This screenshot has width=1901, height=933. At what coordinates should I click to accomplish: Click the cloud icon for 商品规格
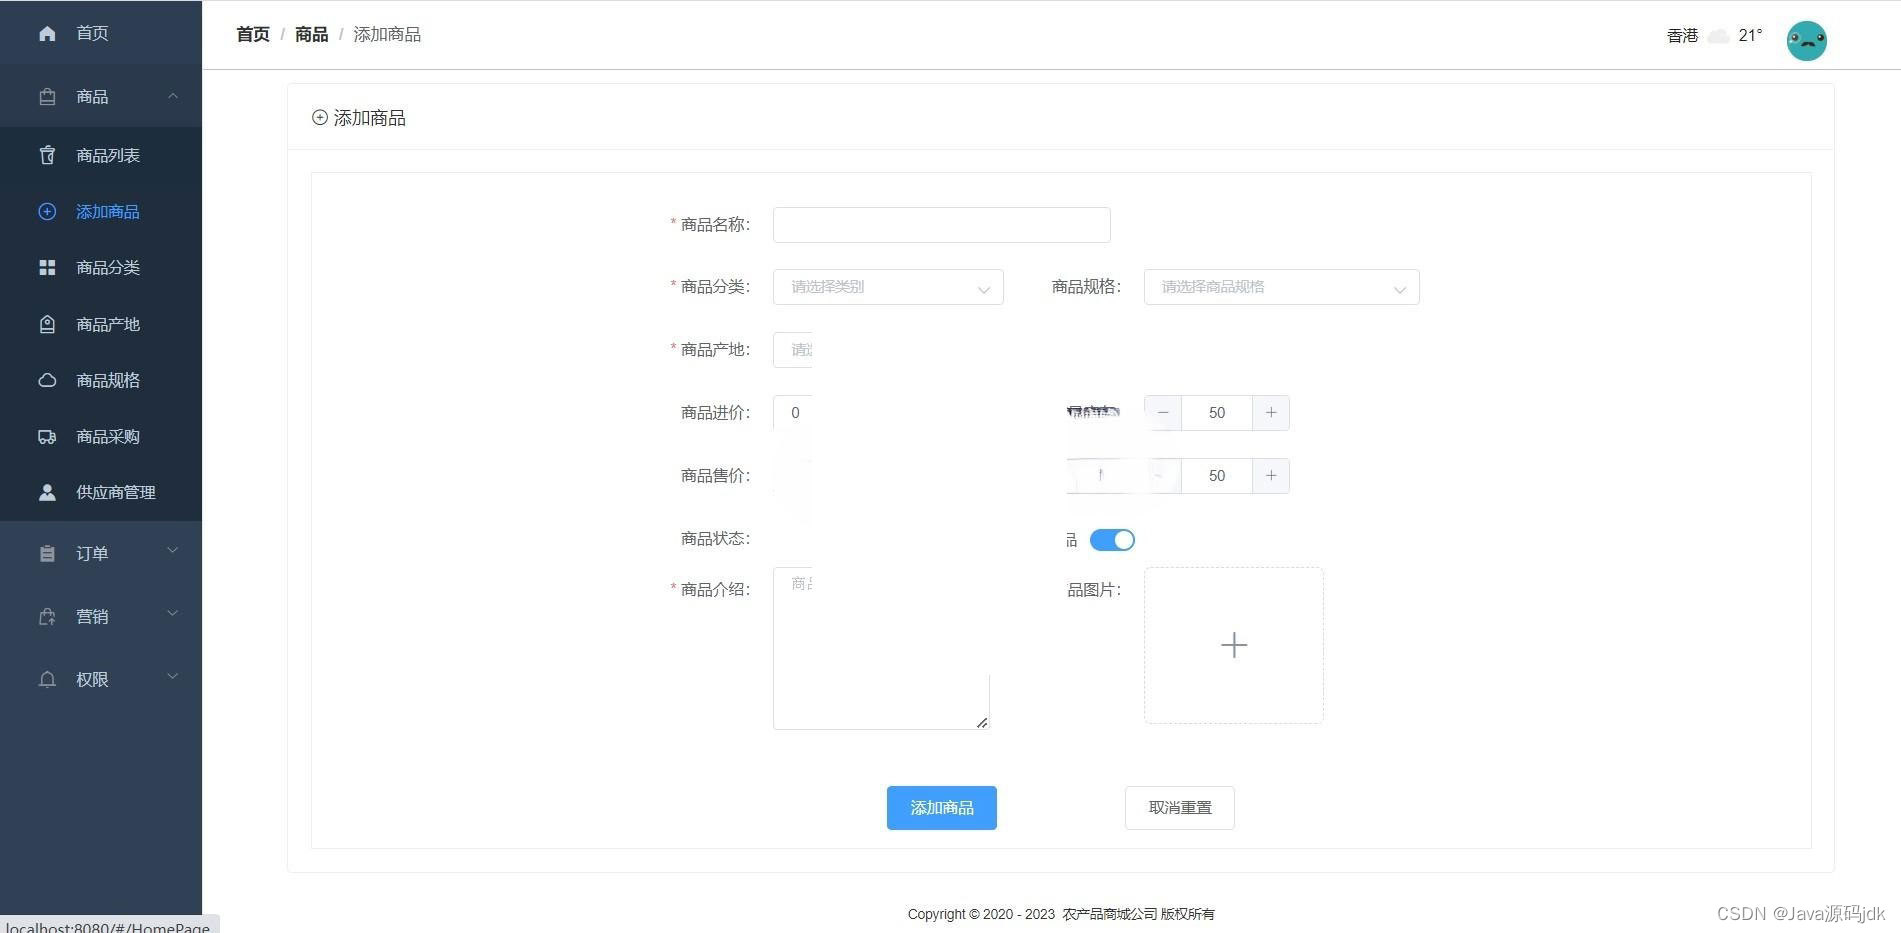point(47,380)
